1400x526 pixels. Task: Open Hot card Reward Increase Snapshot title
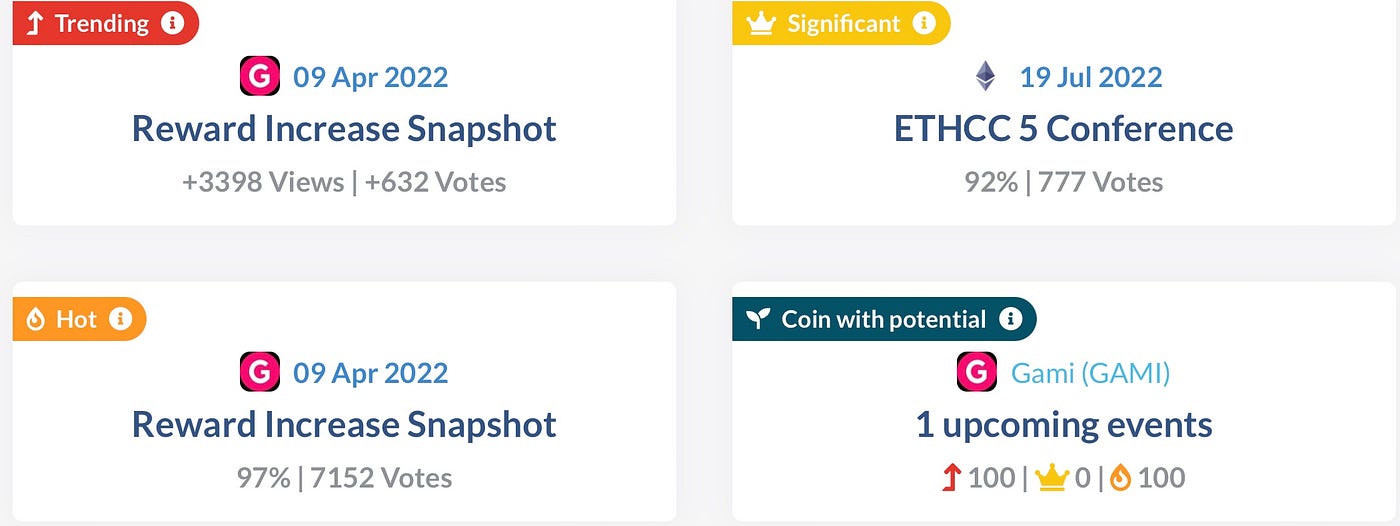click(344, 425)
